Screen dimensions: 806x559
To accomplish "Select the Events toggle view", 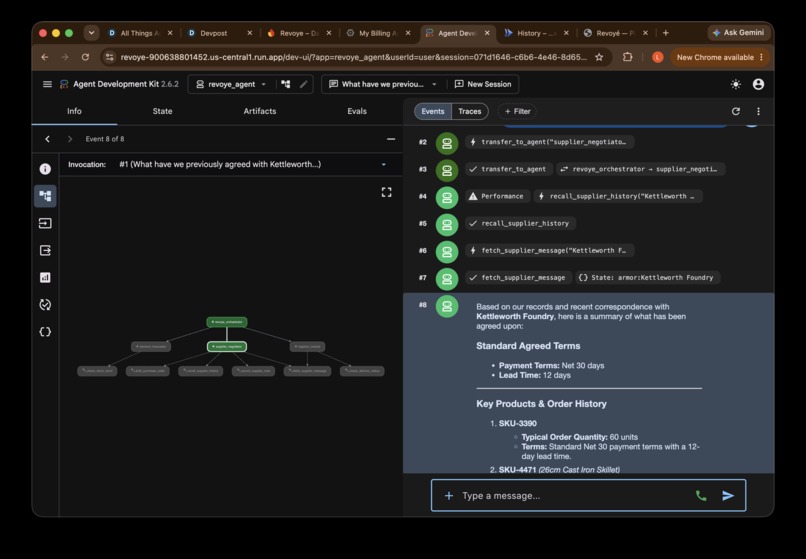I will point(433,111).
